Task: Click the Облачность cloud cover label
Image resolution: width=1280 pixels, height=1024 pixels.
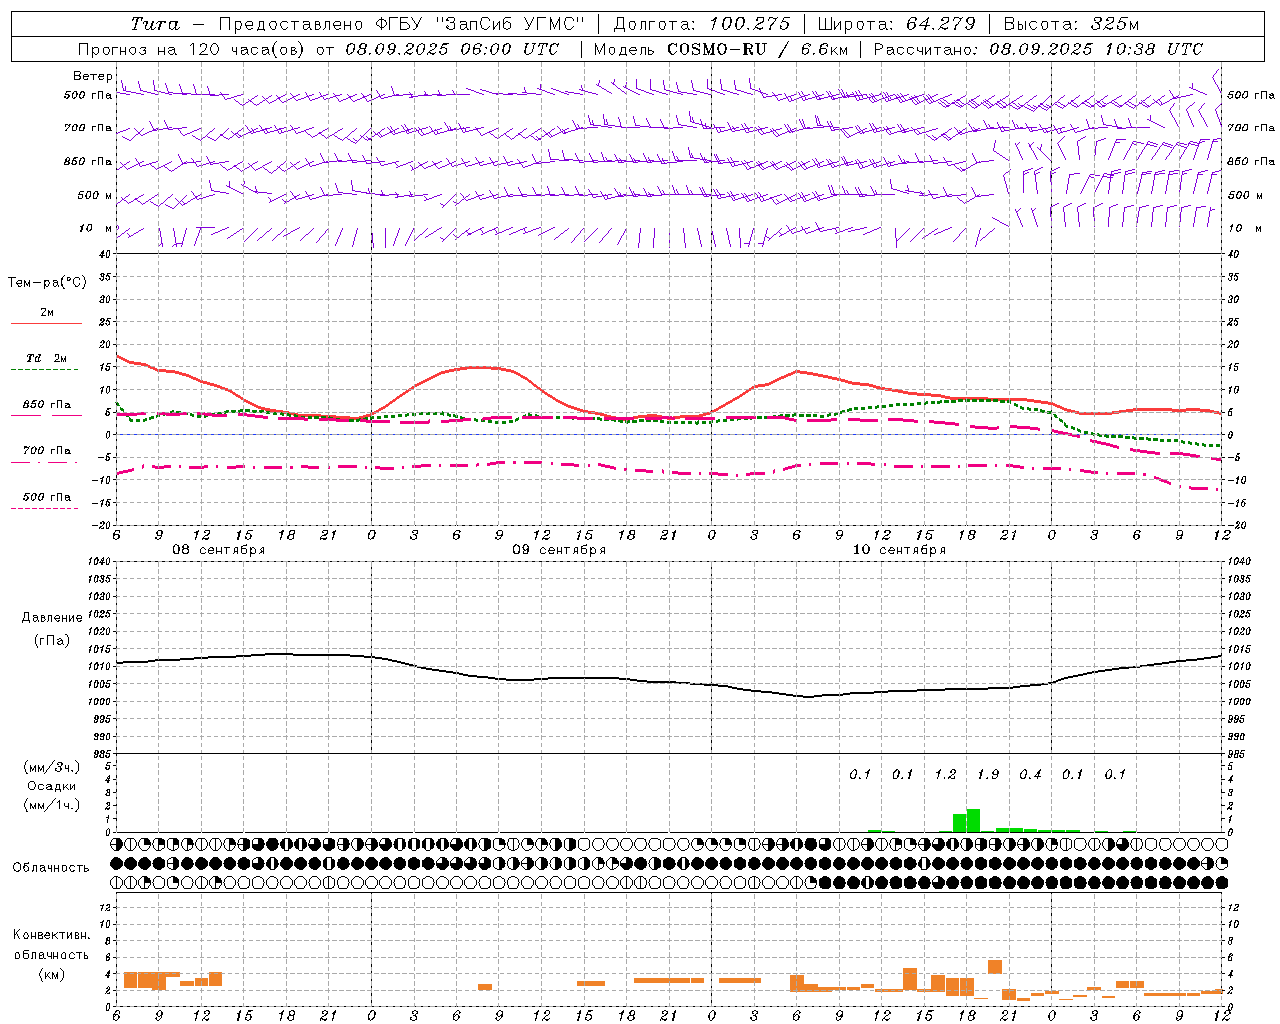Action: (x=51, y=868)
